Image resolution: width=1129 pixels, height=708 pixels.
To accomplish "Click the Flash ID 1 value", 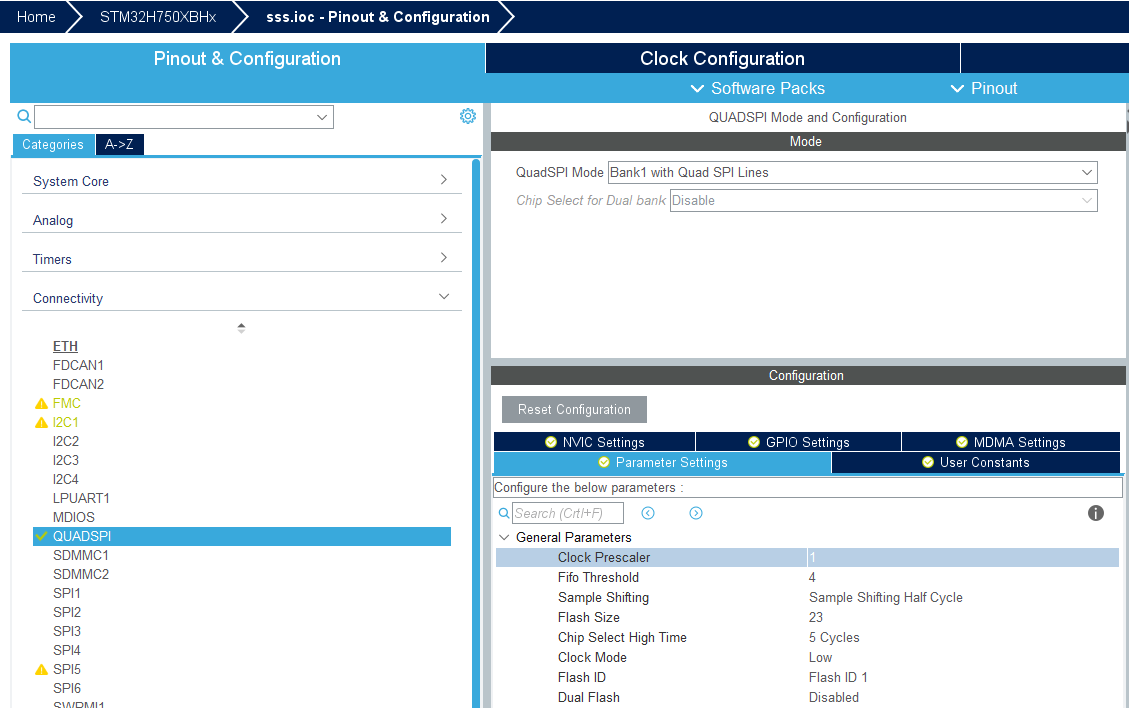I will pos(838,678).
